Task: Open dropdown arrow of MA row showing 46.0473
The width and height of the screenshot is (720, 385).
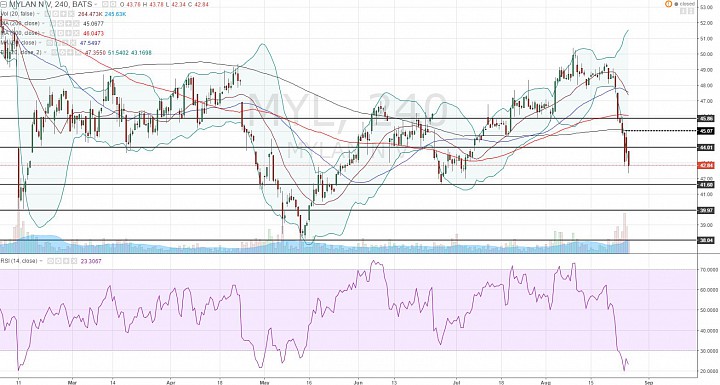Action: click(43, 33)
